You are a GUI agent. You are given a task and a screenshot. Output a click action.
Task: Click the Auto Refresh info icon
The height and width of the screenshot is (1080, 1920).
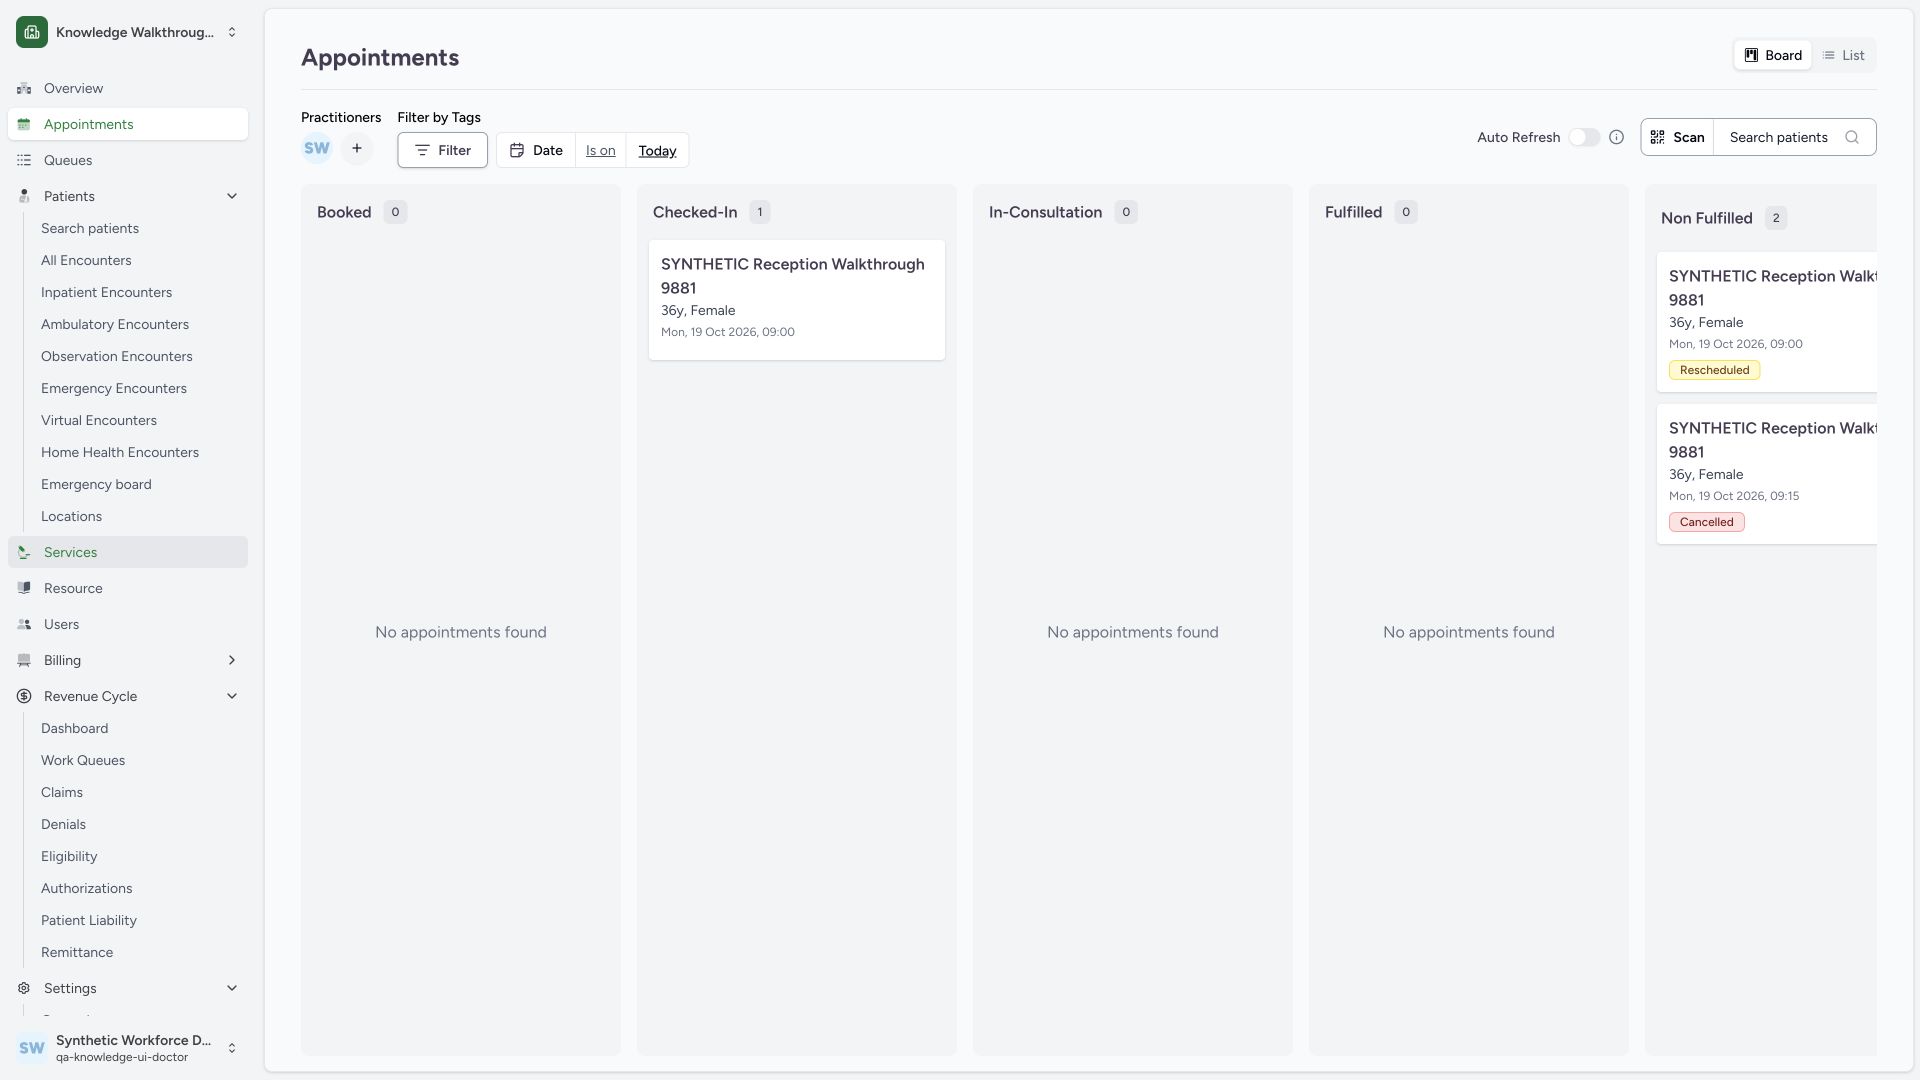[1616, 137]
